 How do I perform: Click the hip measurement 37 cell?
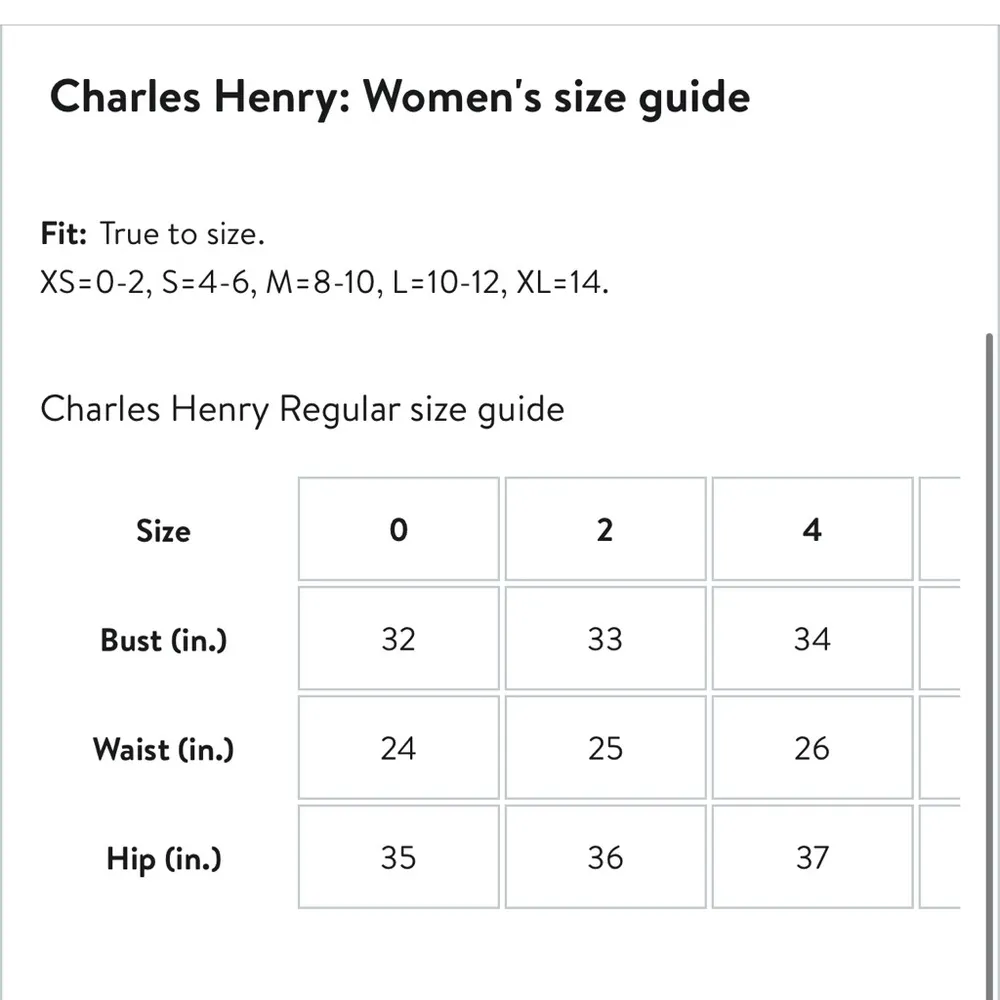tap(811, 858)
